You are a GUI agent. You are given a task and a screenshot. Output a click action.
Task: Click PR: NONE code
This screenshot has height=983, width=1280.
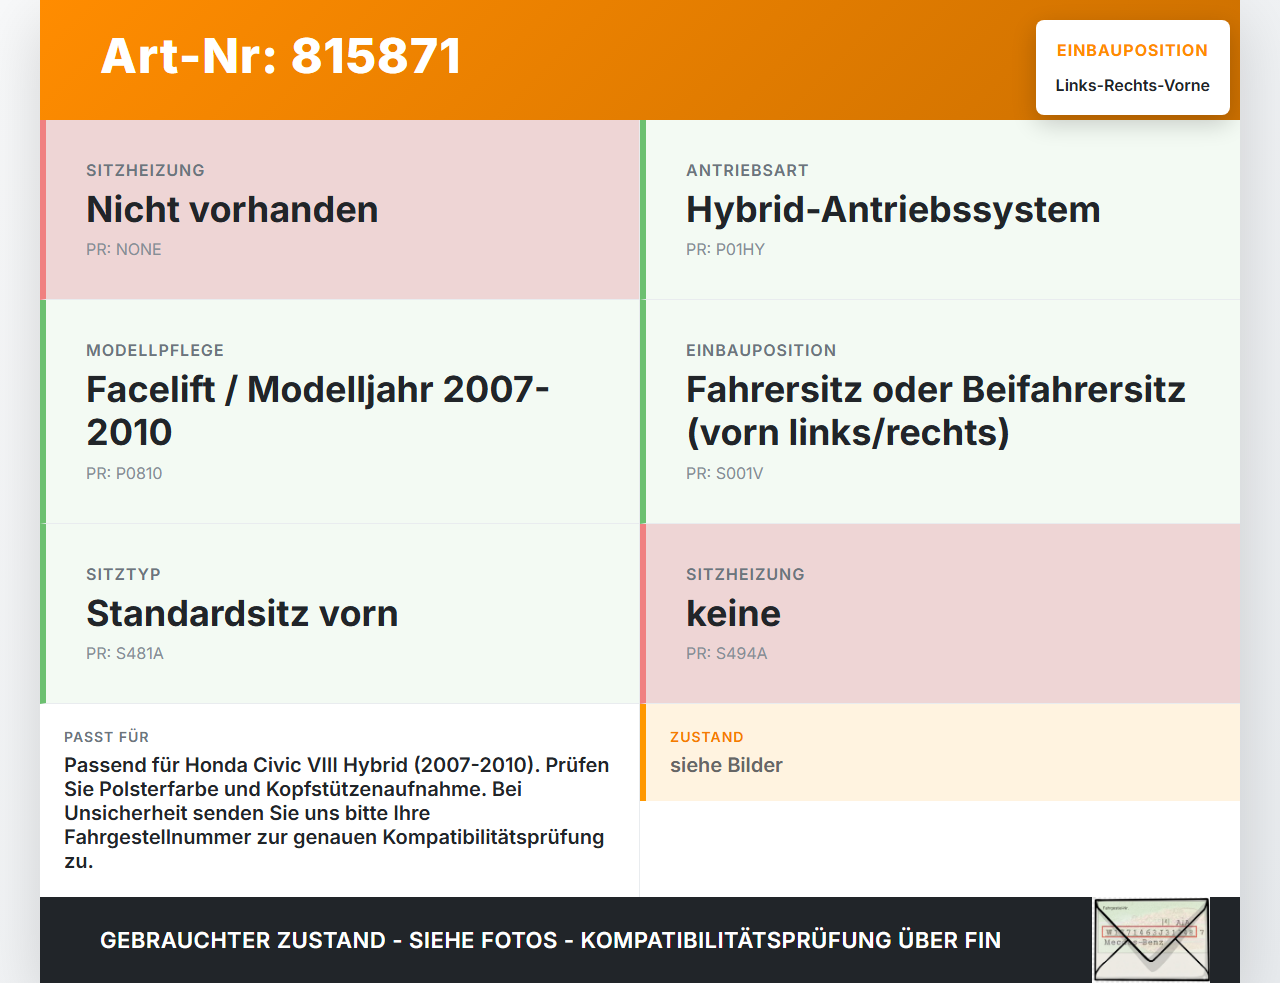[x=124, y=250]
